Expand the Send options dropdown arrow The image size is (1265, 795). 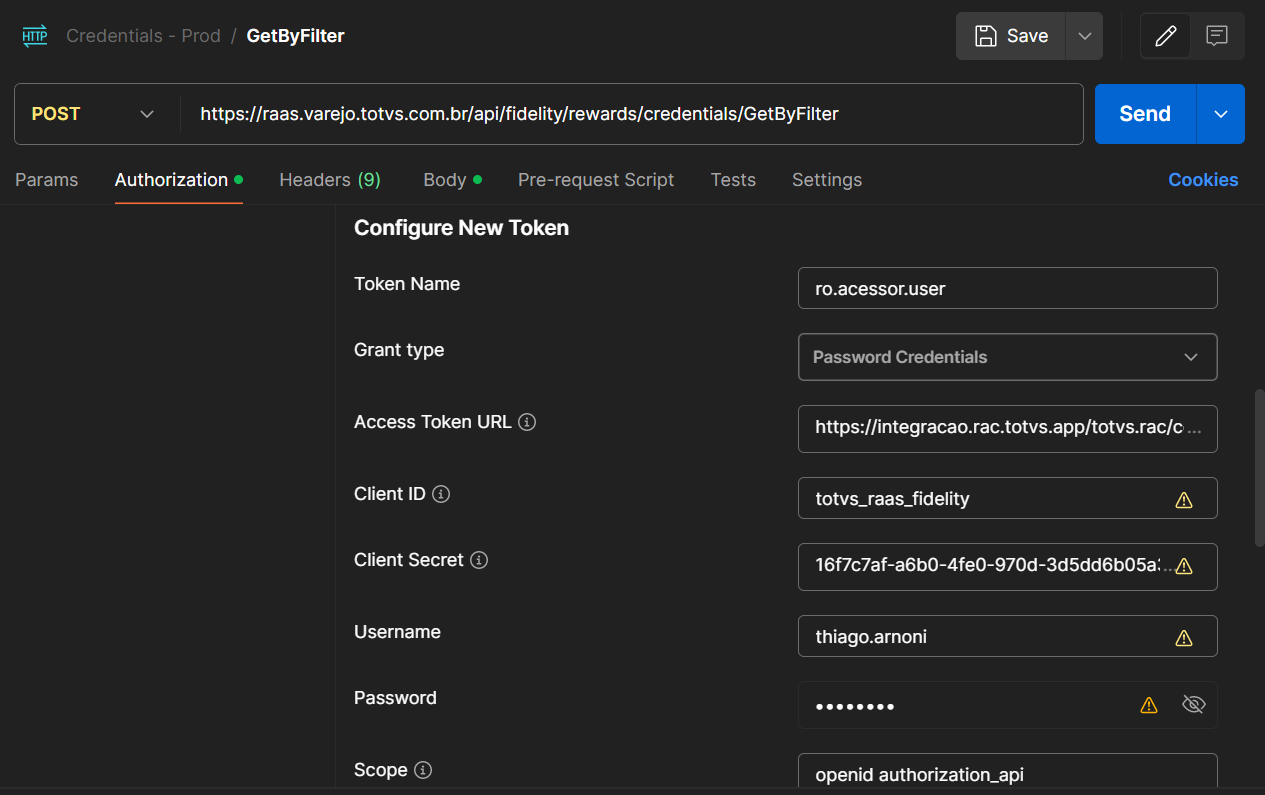point(1221,114)
